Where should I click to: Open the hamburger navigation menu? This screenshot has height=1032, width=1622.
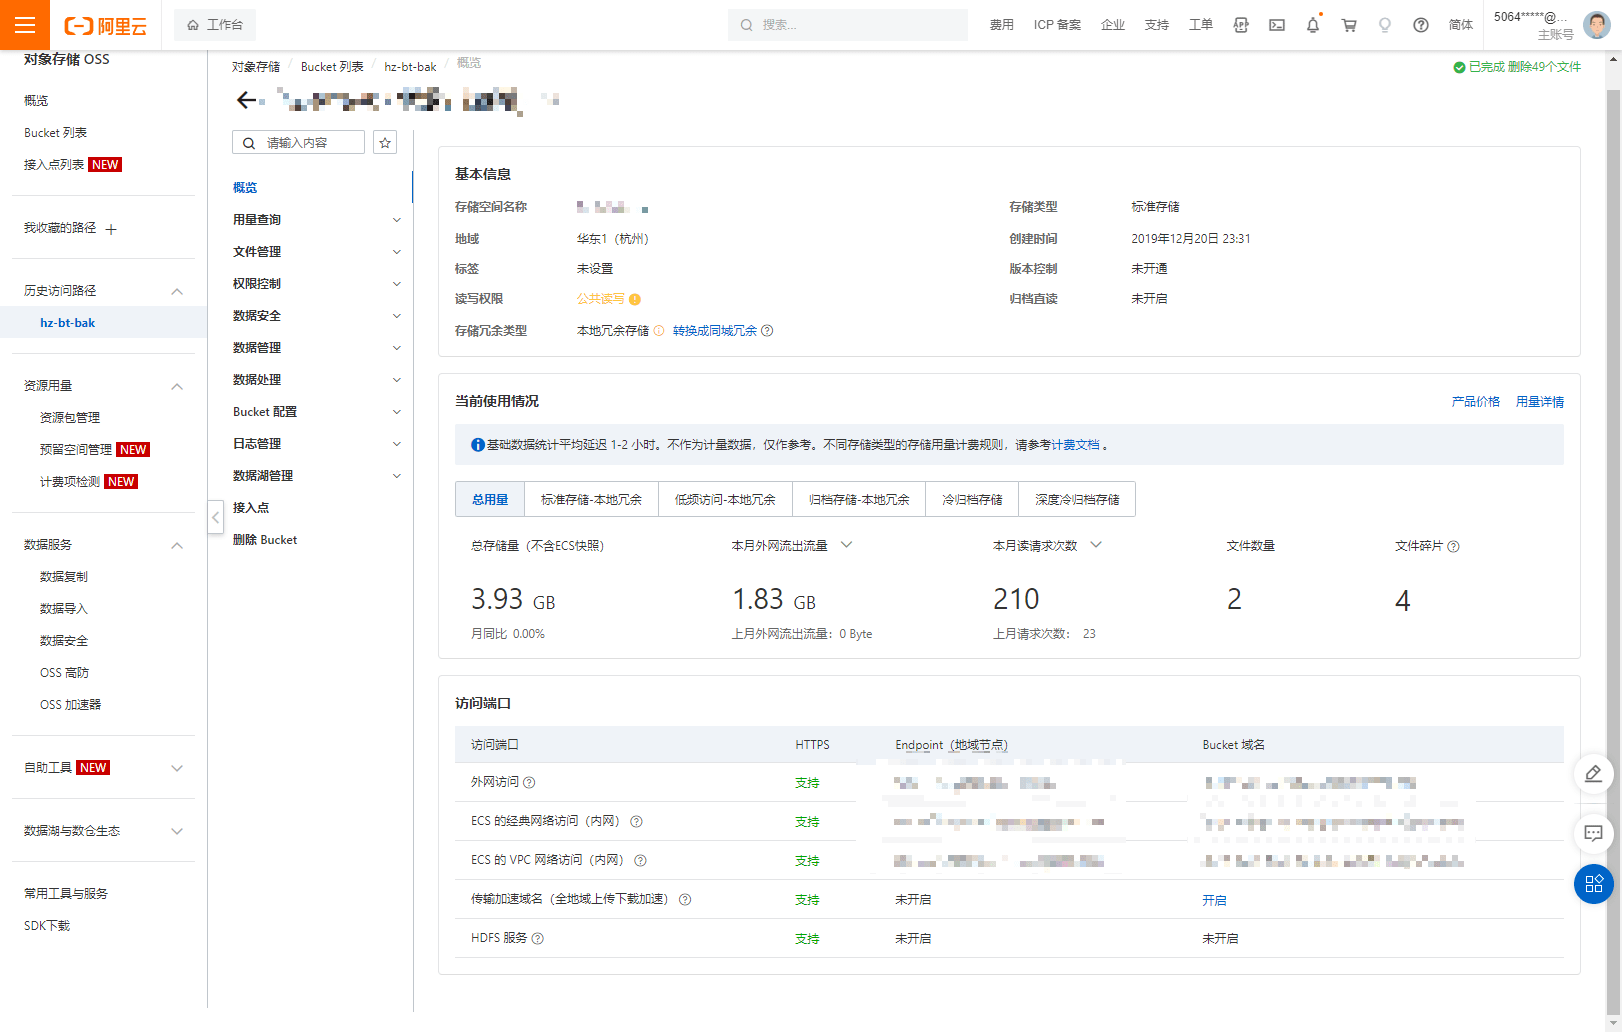(24, 25)
